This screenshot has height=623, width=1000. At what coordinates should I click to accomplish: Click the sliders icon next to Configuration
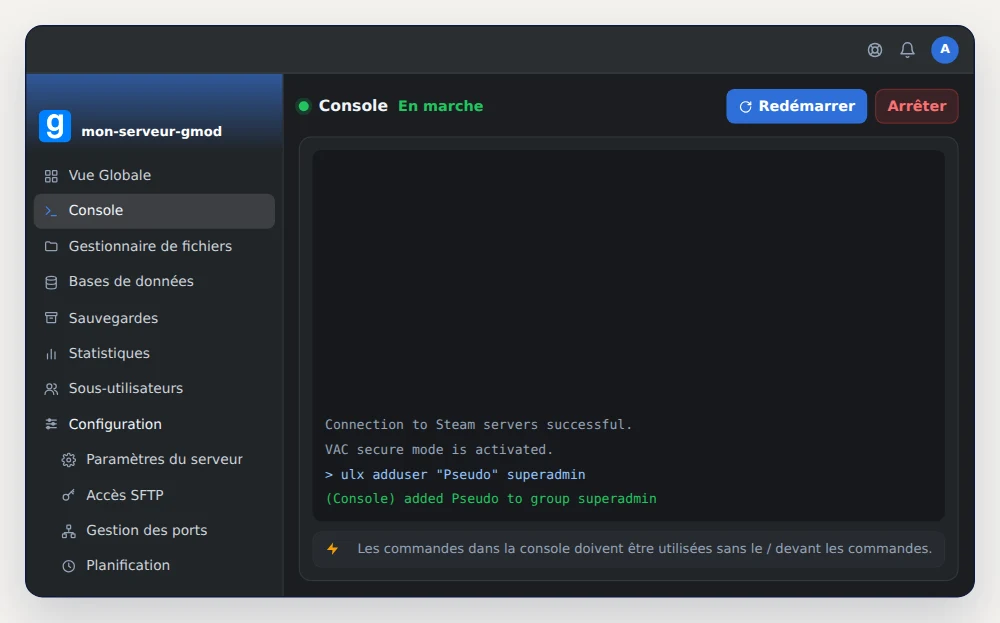pyautogui.click(x=51, y=424)
